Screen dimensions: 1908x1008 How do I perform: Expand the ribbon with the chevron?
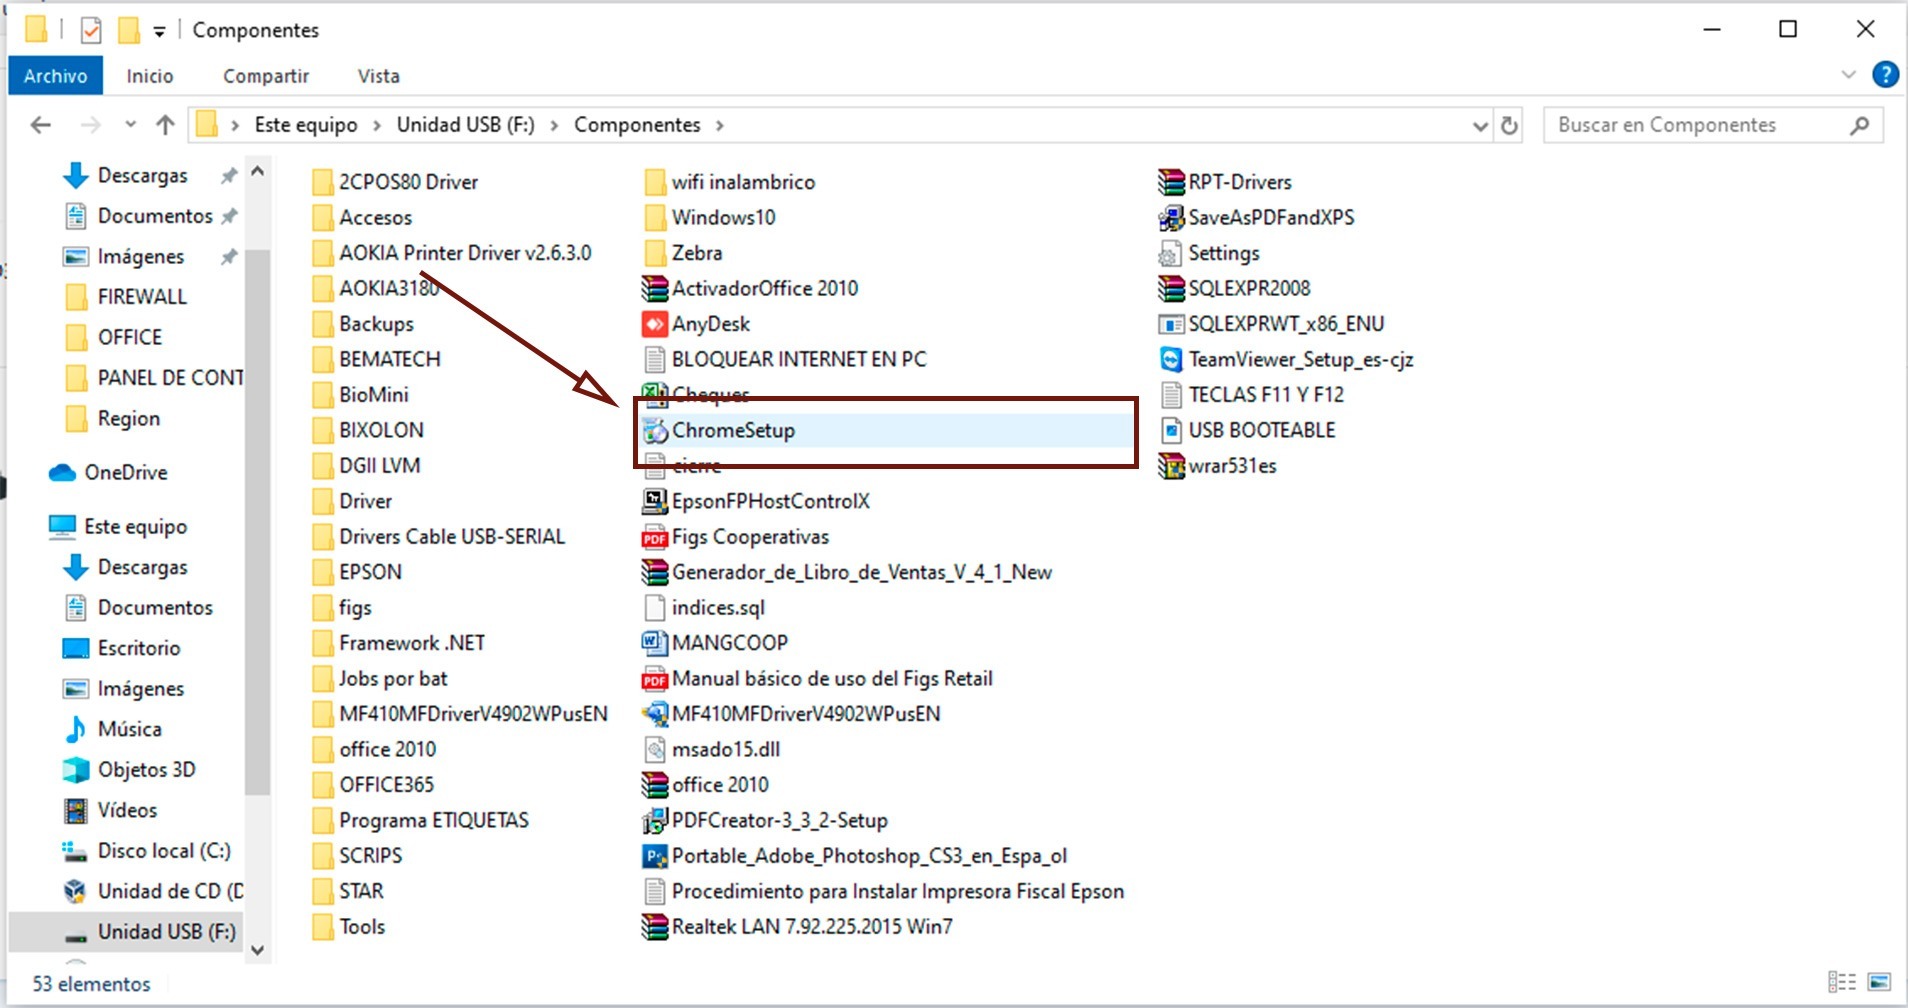[1848, 75]
